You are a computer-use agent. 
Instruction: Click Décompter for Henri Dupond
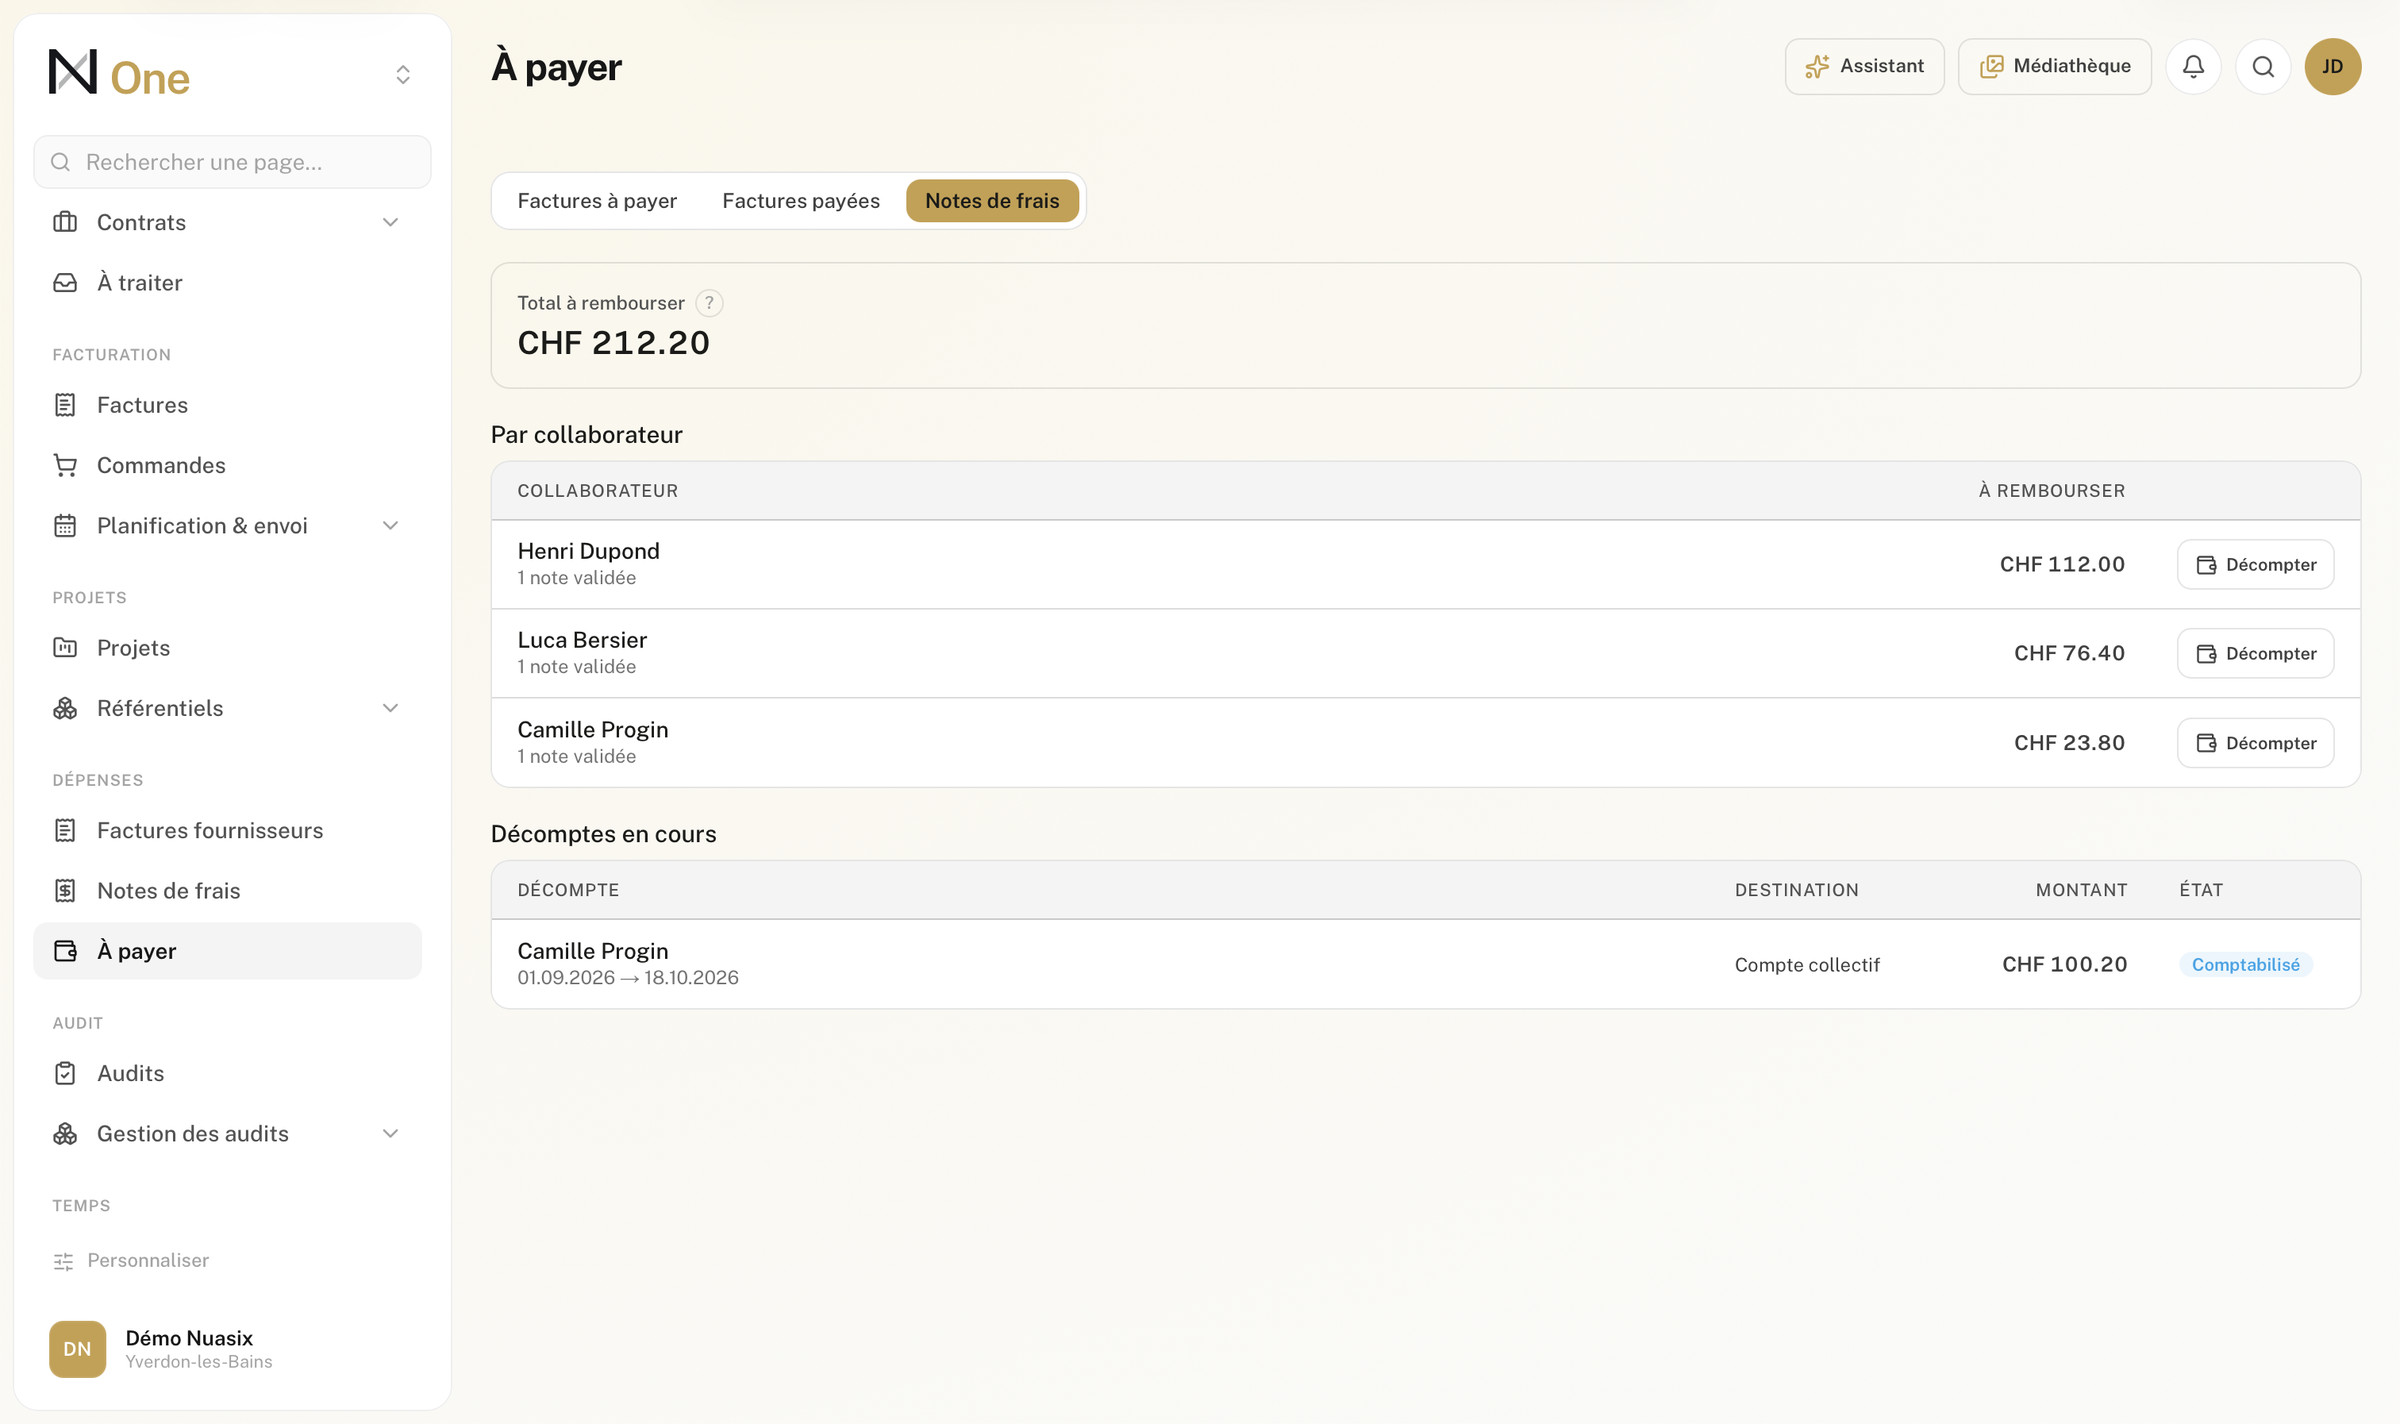(2256, 565)
